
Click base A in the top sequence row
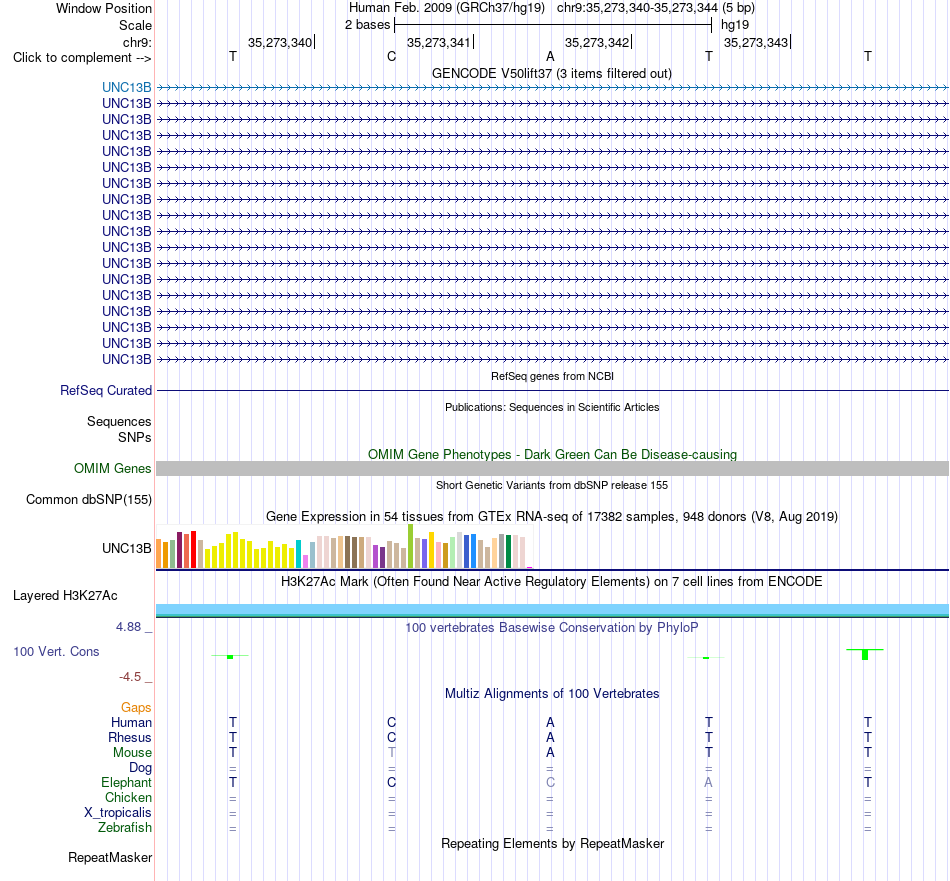coord(550,56)
